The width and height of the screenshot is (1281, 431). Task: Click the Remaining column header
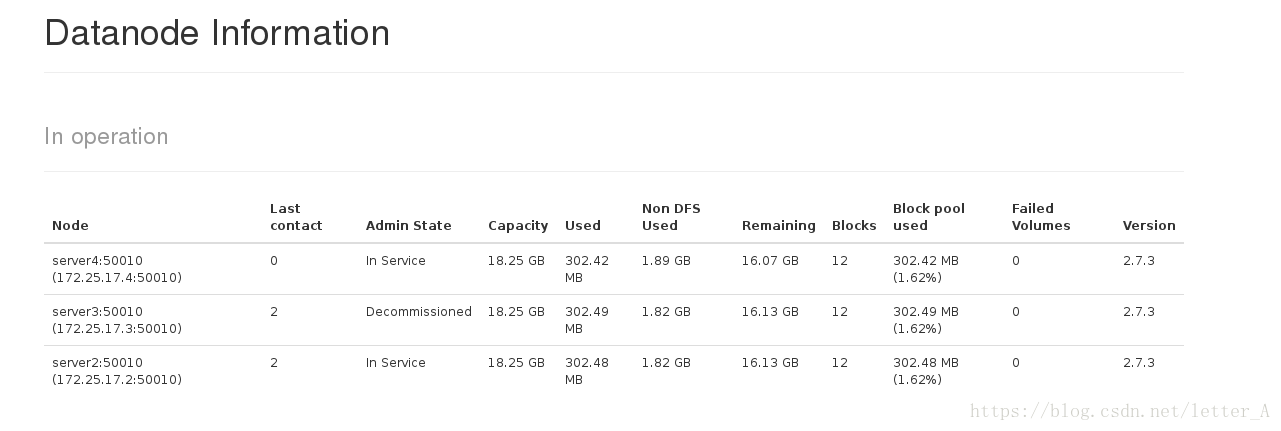778,226
